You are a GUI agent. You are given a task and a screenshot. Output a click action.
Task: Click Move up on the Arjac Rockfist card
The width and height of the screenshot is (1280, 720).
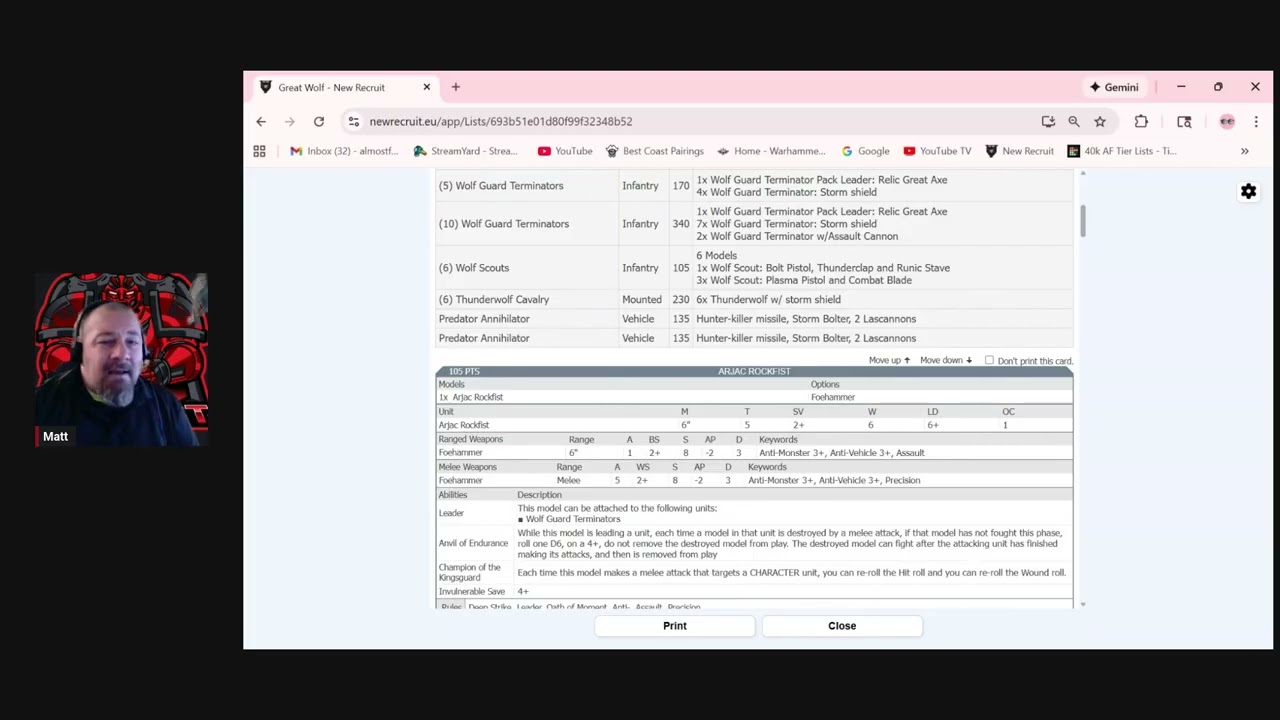(x=889, y=360)
